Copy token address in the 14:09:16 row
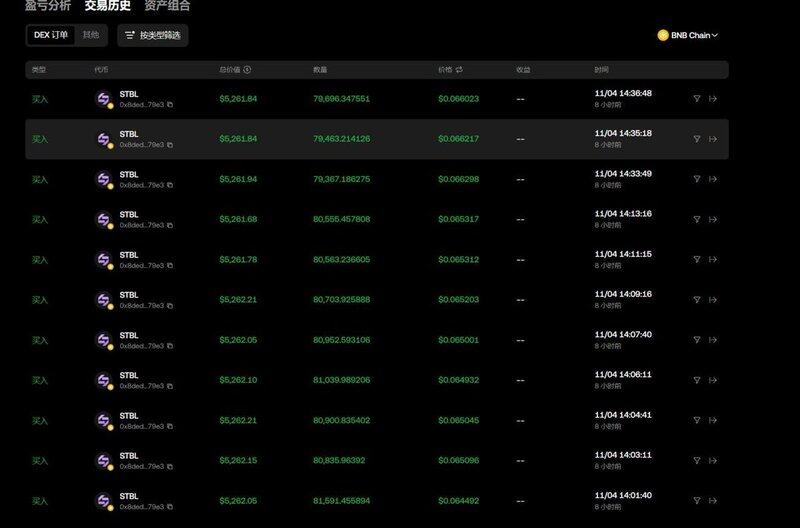This screenshot has height=528, width=800. (x=170, y=306)
